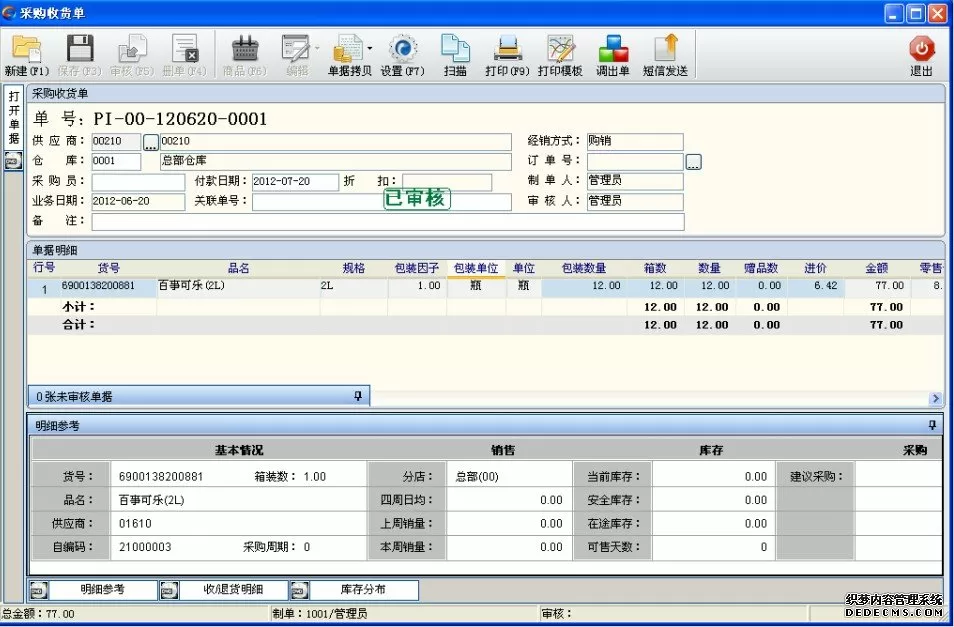This screenshot has width=954, height=627.
Task: Click right arrow of the horizontal scrollbar
Action: pyautogui.click(x=936, y=398)
